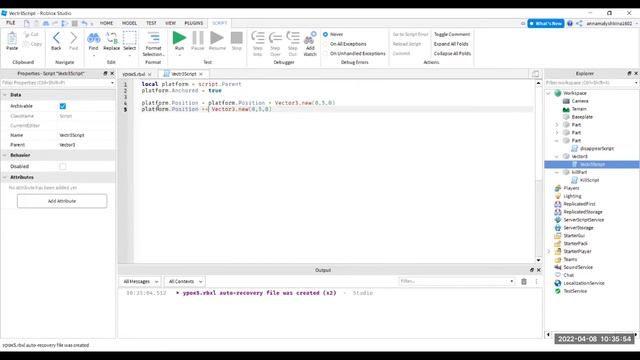Switch to the VIEW ribbon tab
Screen dimensions: 640x360
(171, 23)
